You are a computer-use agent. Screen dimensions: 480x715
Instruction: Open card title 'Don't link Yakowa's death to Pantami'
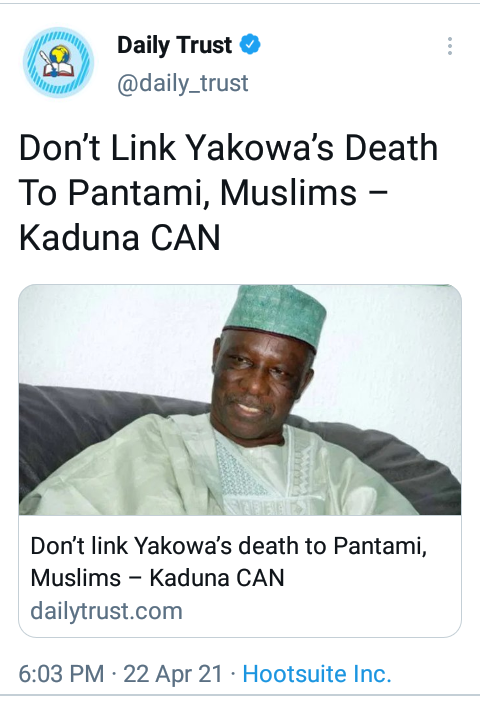point(229,545)
